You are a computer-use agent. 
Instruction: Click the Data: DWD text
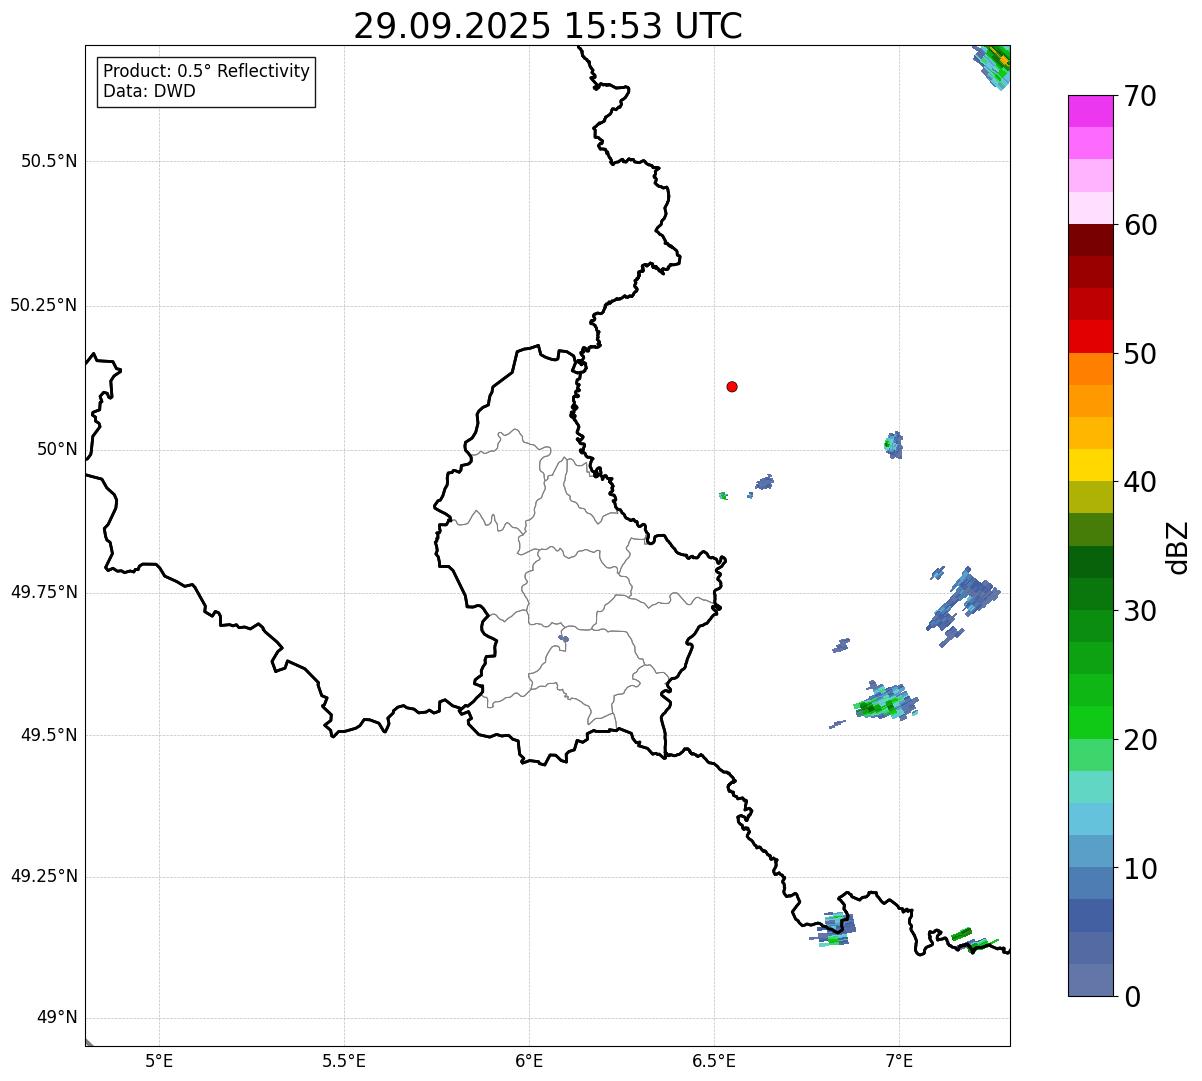coord(149,92)
